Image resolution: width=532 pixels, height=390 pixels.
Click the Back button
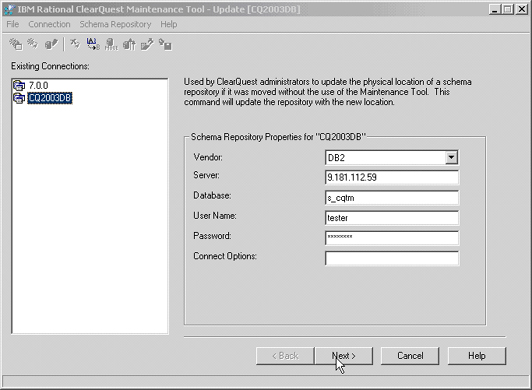tap(285, 356)
